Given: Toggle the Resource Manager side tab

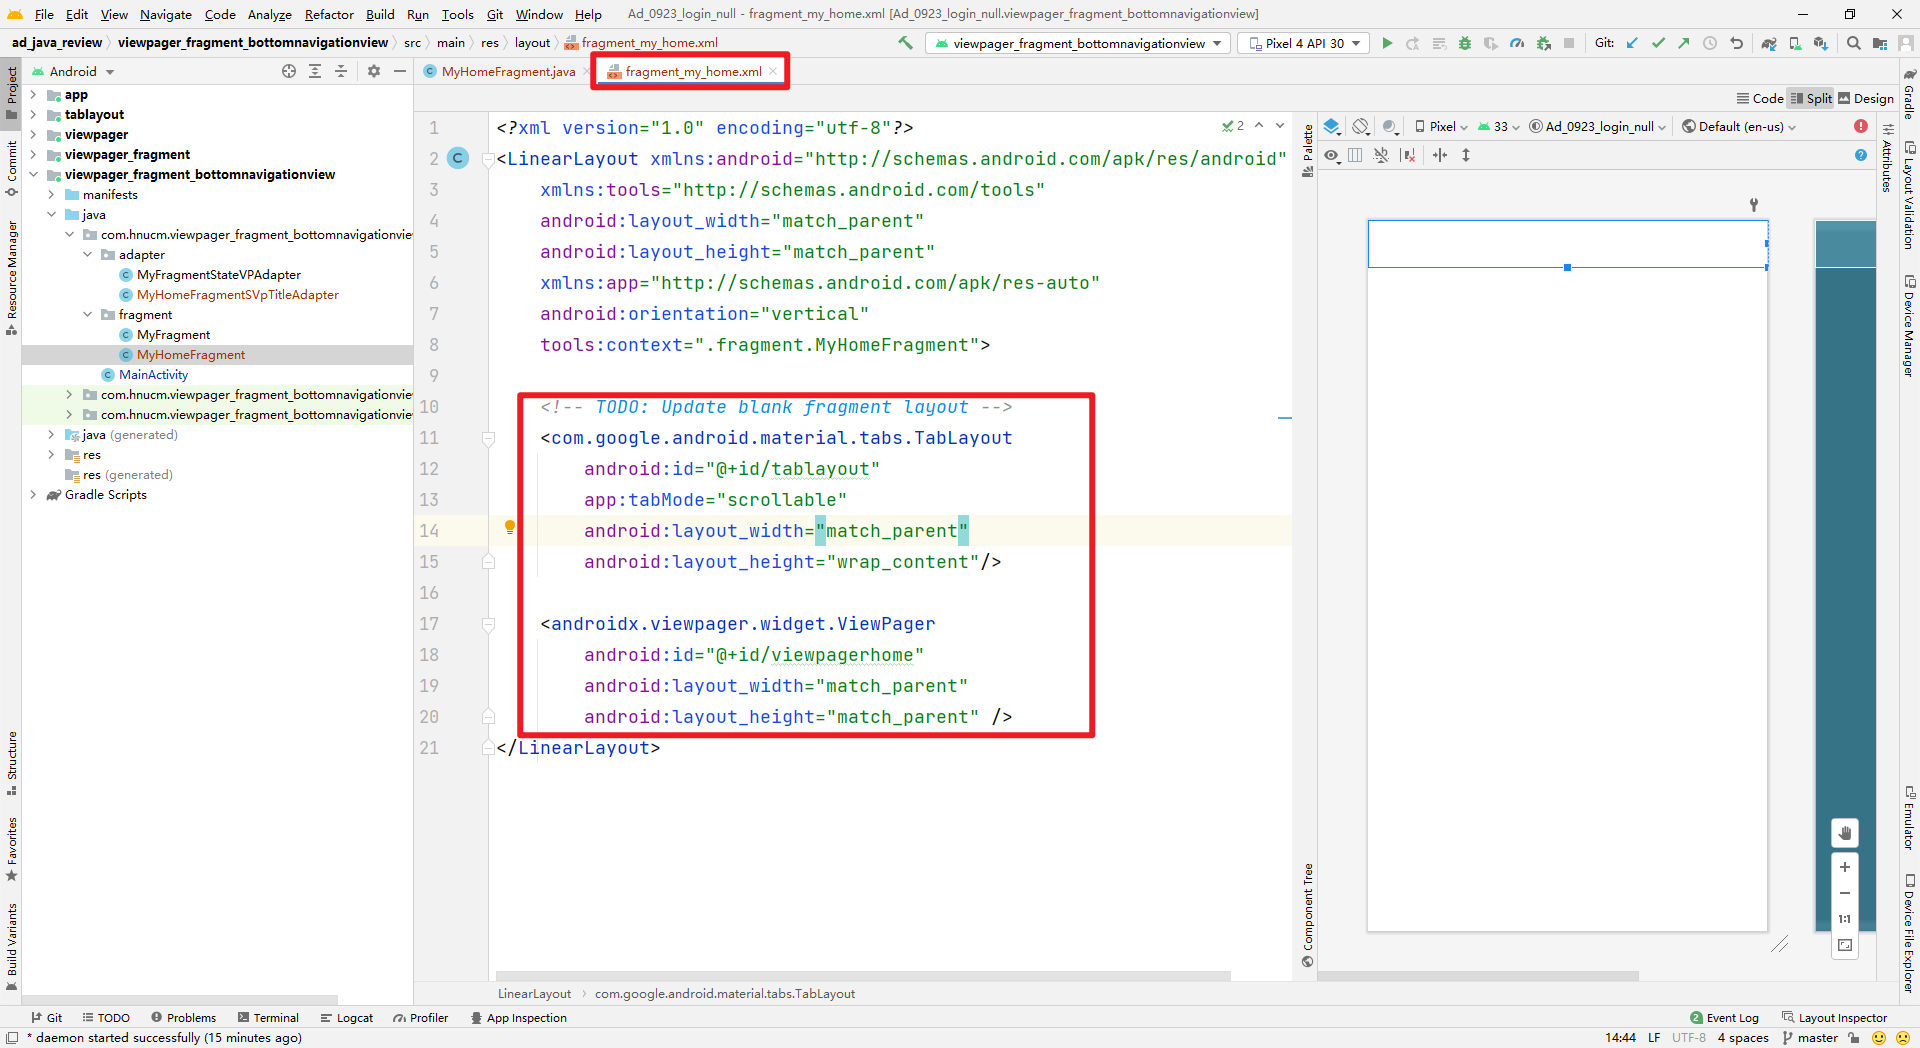Looking at the screenshot, I should 11,278.
